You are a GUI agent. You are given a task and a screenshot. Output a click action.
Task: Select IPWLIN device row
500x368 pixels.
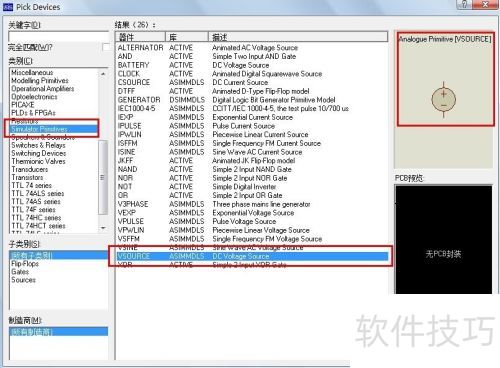252,134
